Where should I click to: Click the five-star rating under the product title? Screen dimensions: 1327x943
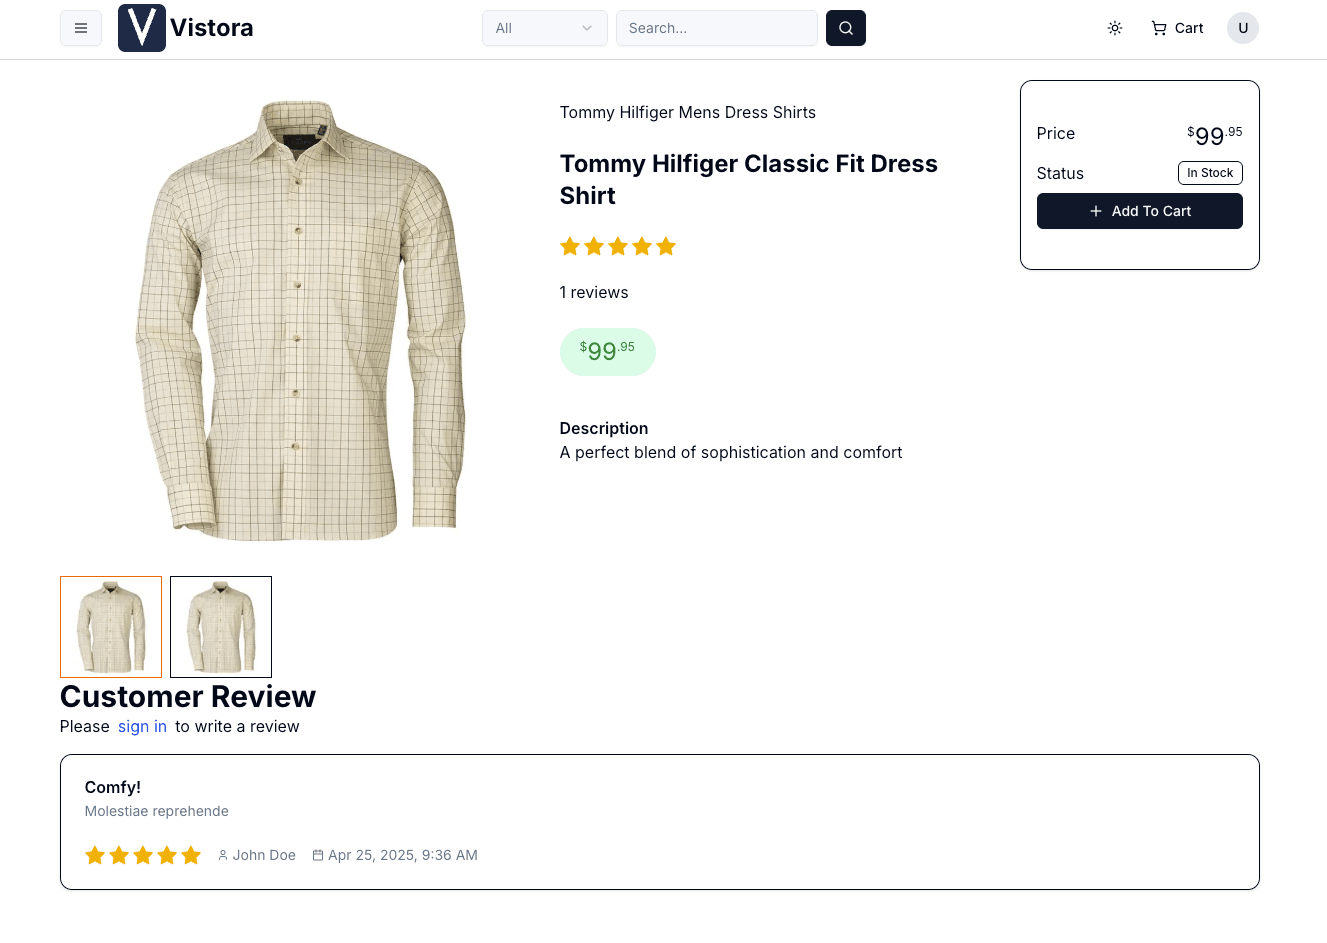pos(618,246)
